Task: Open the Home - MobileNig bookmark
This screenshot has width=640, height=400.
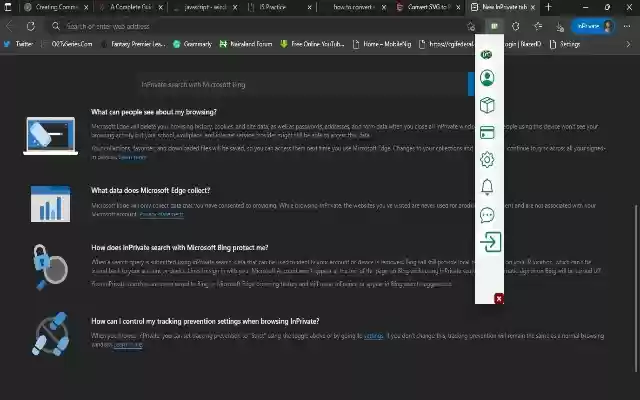Action: click(382, 44)
